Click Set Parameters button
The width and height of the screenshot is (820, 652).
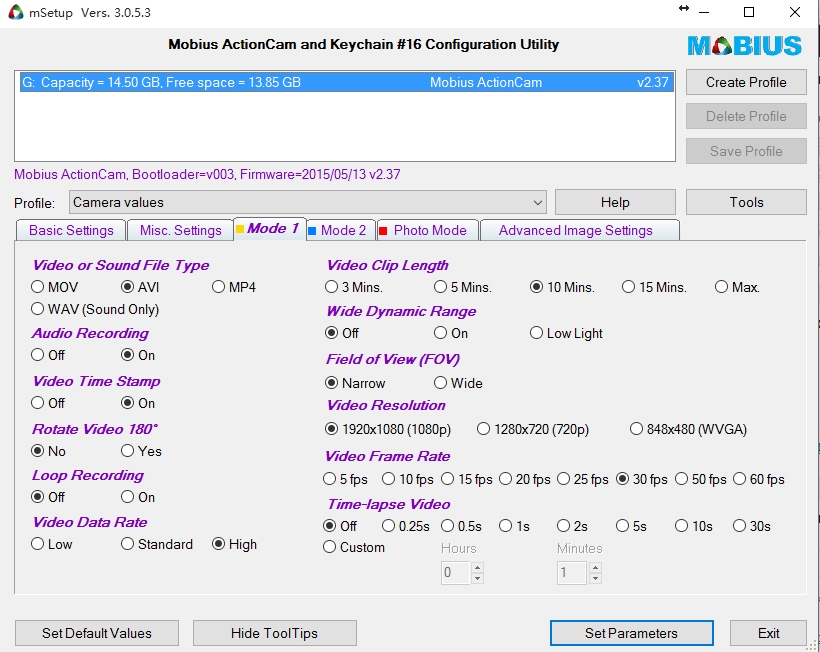631,633
